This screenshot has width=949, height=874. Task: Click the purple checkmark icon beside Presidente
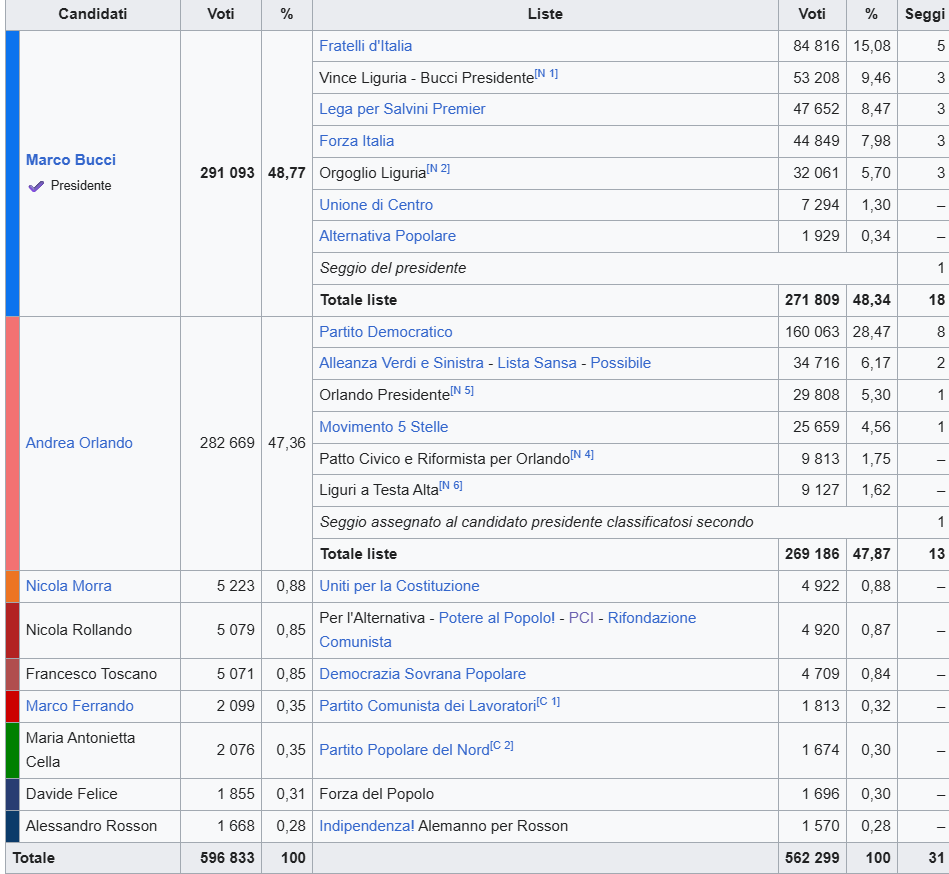point(36,186)
